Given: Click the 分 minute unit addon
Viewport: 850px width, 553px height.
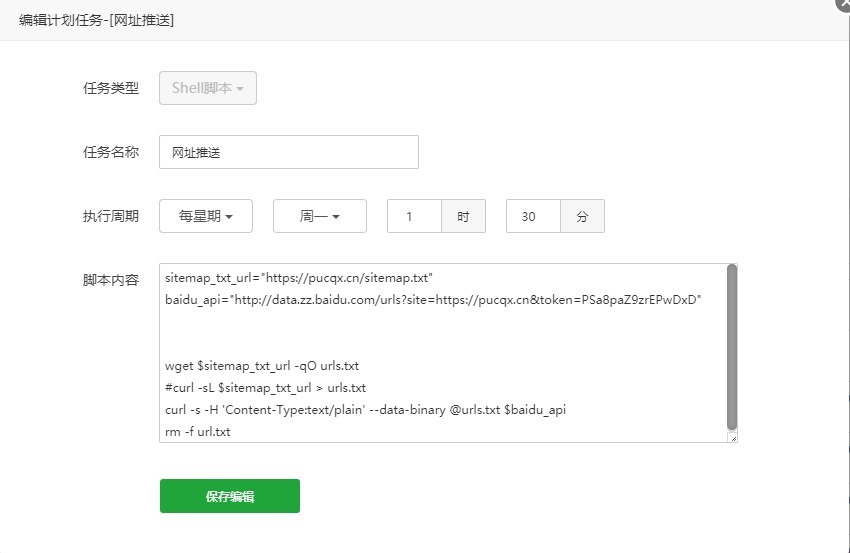Looking at the screenshot, I should [583, 216].
